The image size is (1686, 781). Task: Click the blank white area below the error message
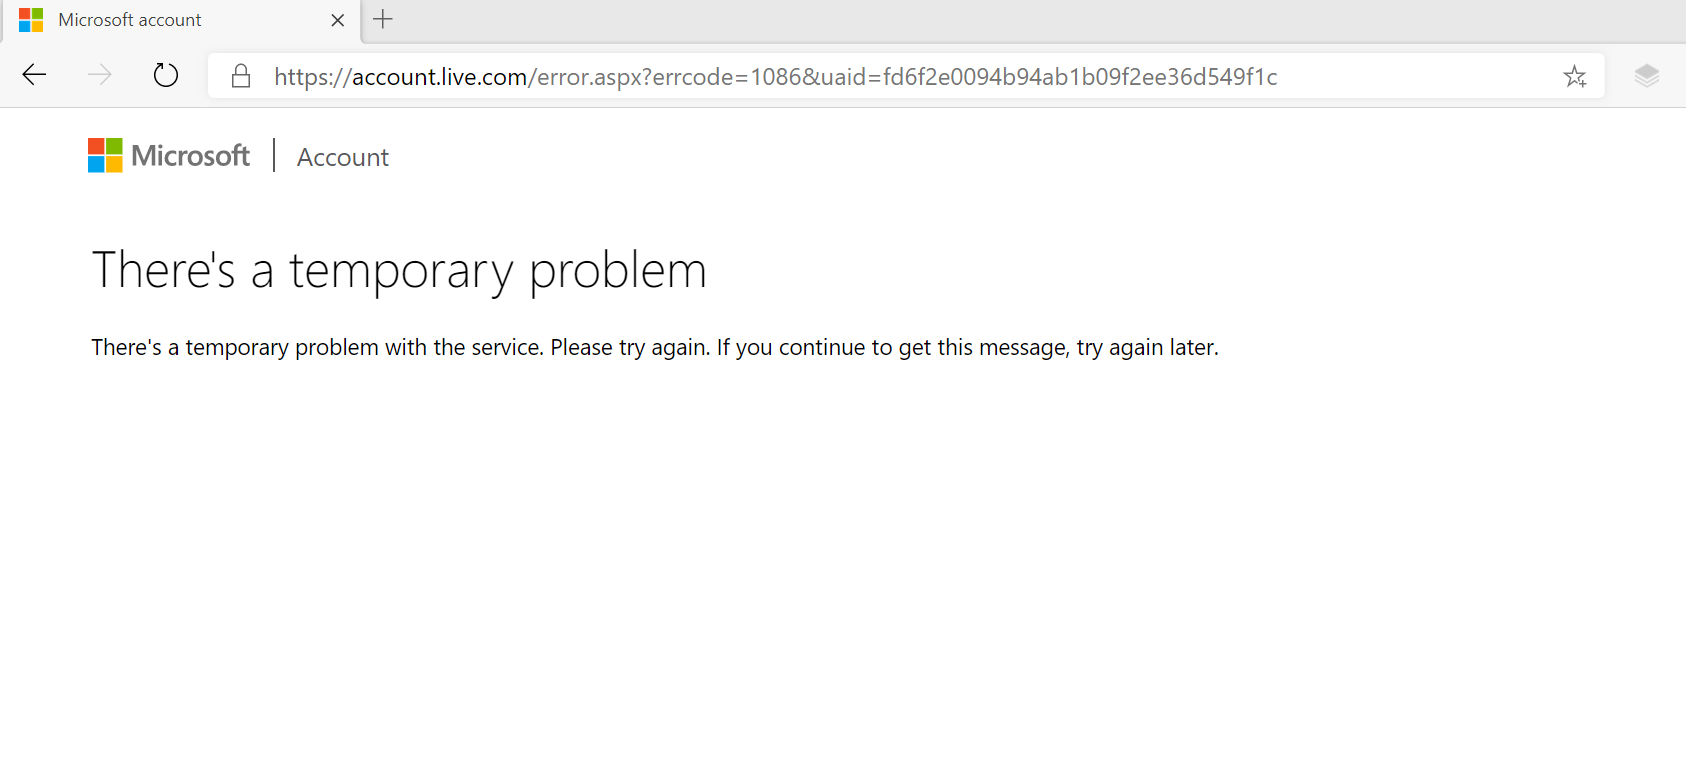click(x=843, y=570)
